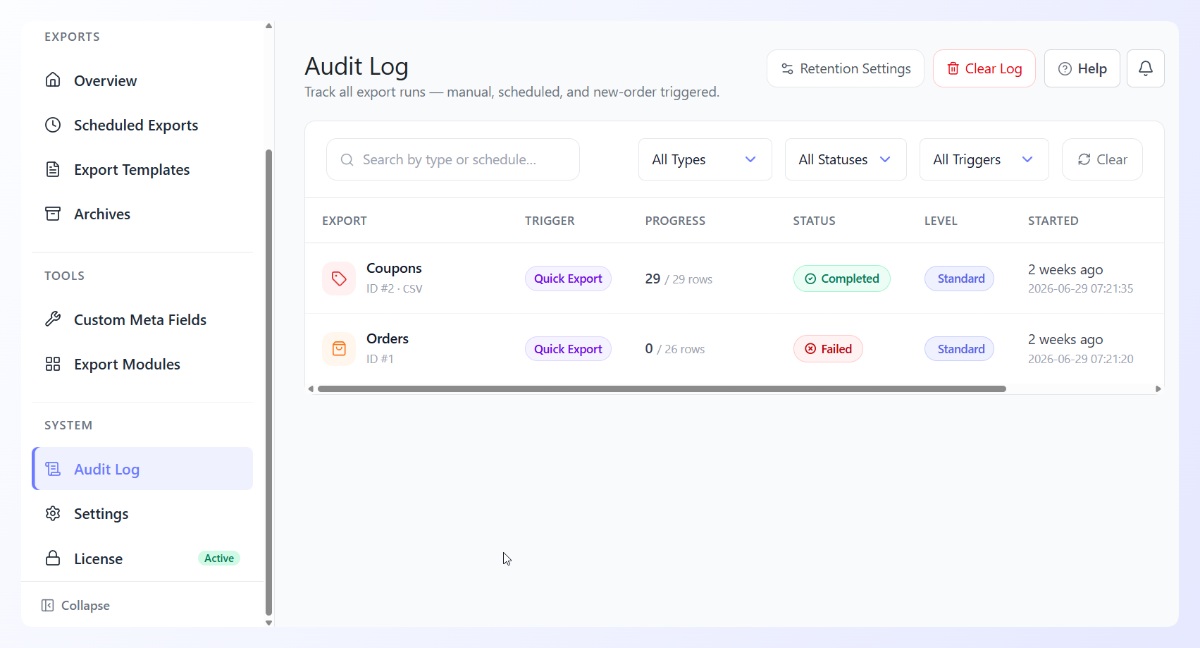Click the Failed status badge
The image size is (1200, 648).
coord(828,349)
